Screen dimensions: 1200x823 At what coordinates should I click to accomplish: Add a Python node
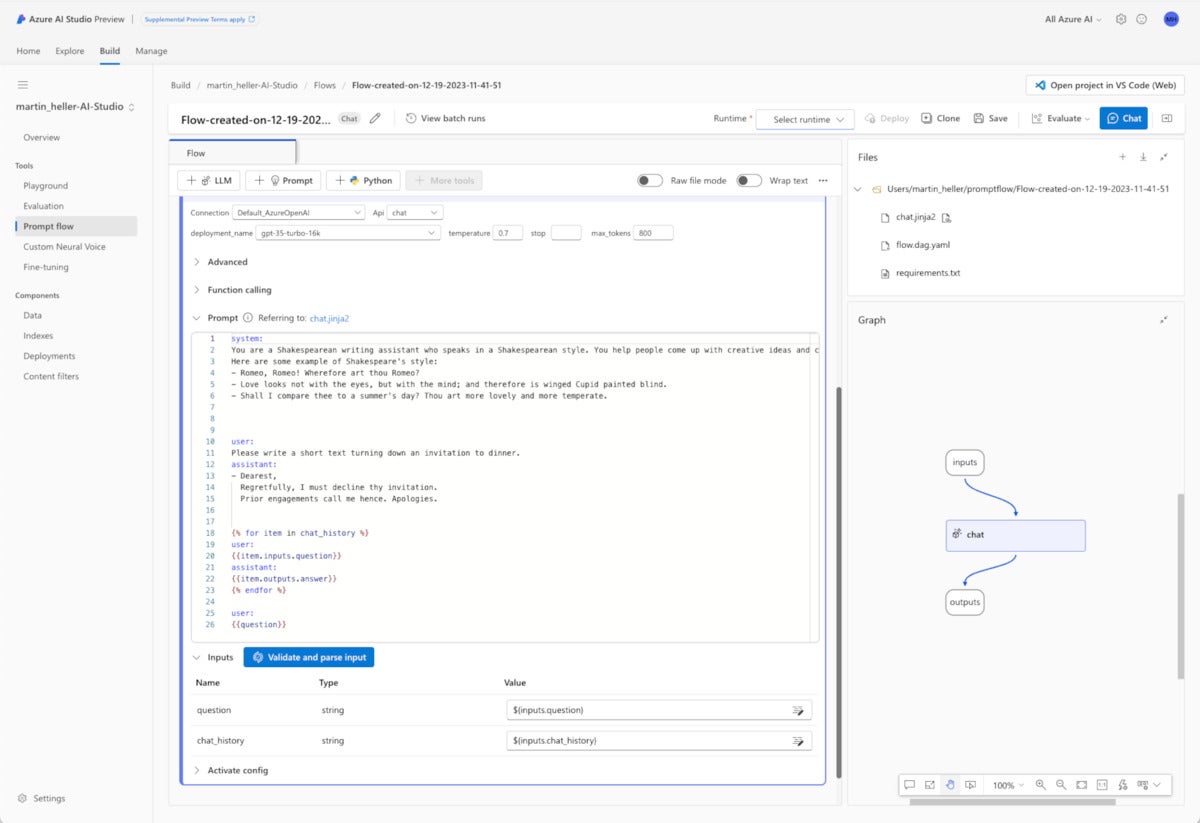coord(363,181)
